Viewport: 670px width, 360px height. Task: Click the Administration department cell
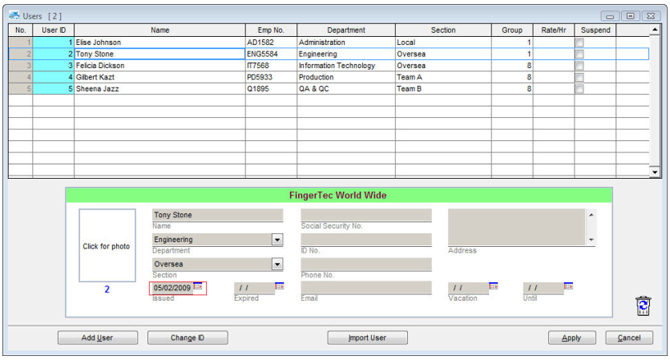[x=346, y=42]
